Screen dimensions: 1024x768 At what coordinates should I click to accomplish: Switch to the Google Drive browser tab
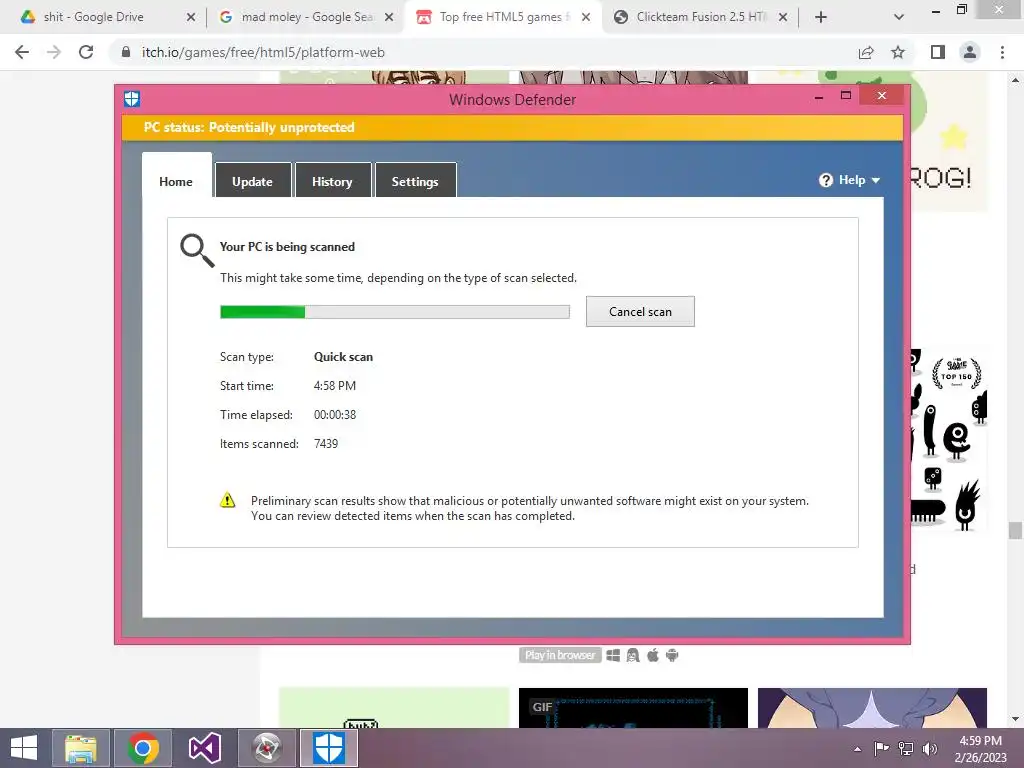104,17
